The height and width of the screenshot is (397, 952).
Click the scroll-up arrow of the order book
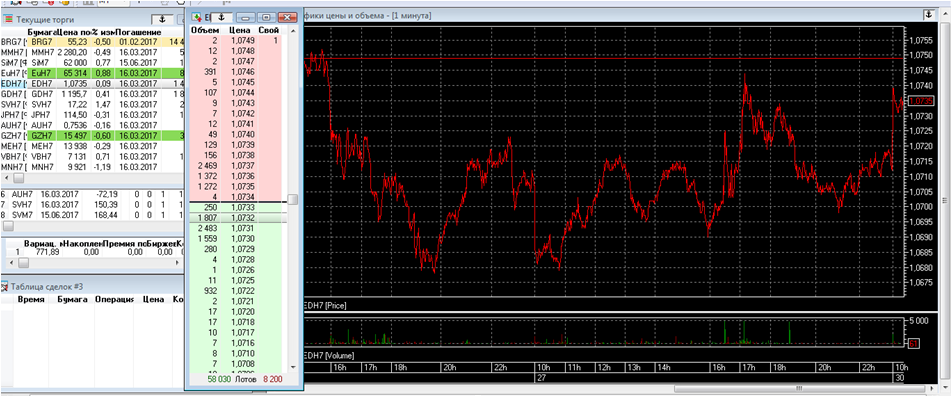293,30
